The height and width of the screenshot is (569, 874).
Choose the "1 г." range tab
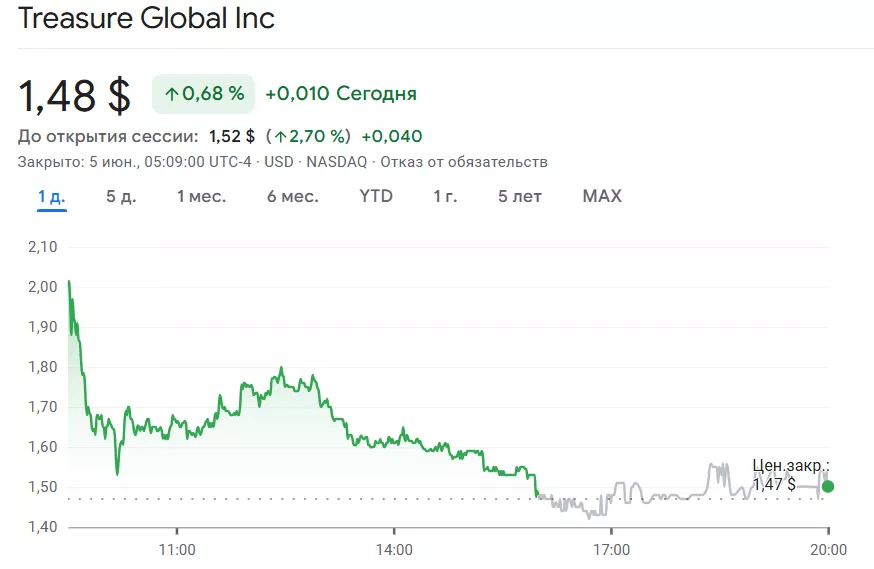pos(445,197)
